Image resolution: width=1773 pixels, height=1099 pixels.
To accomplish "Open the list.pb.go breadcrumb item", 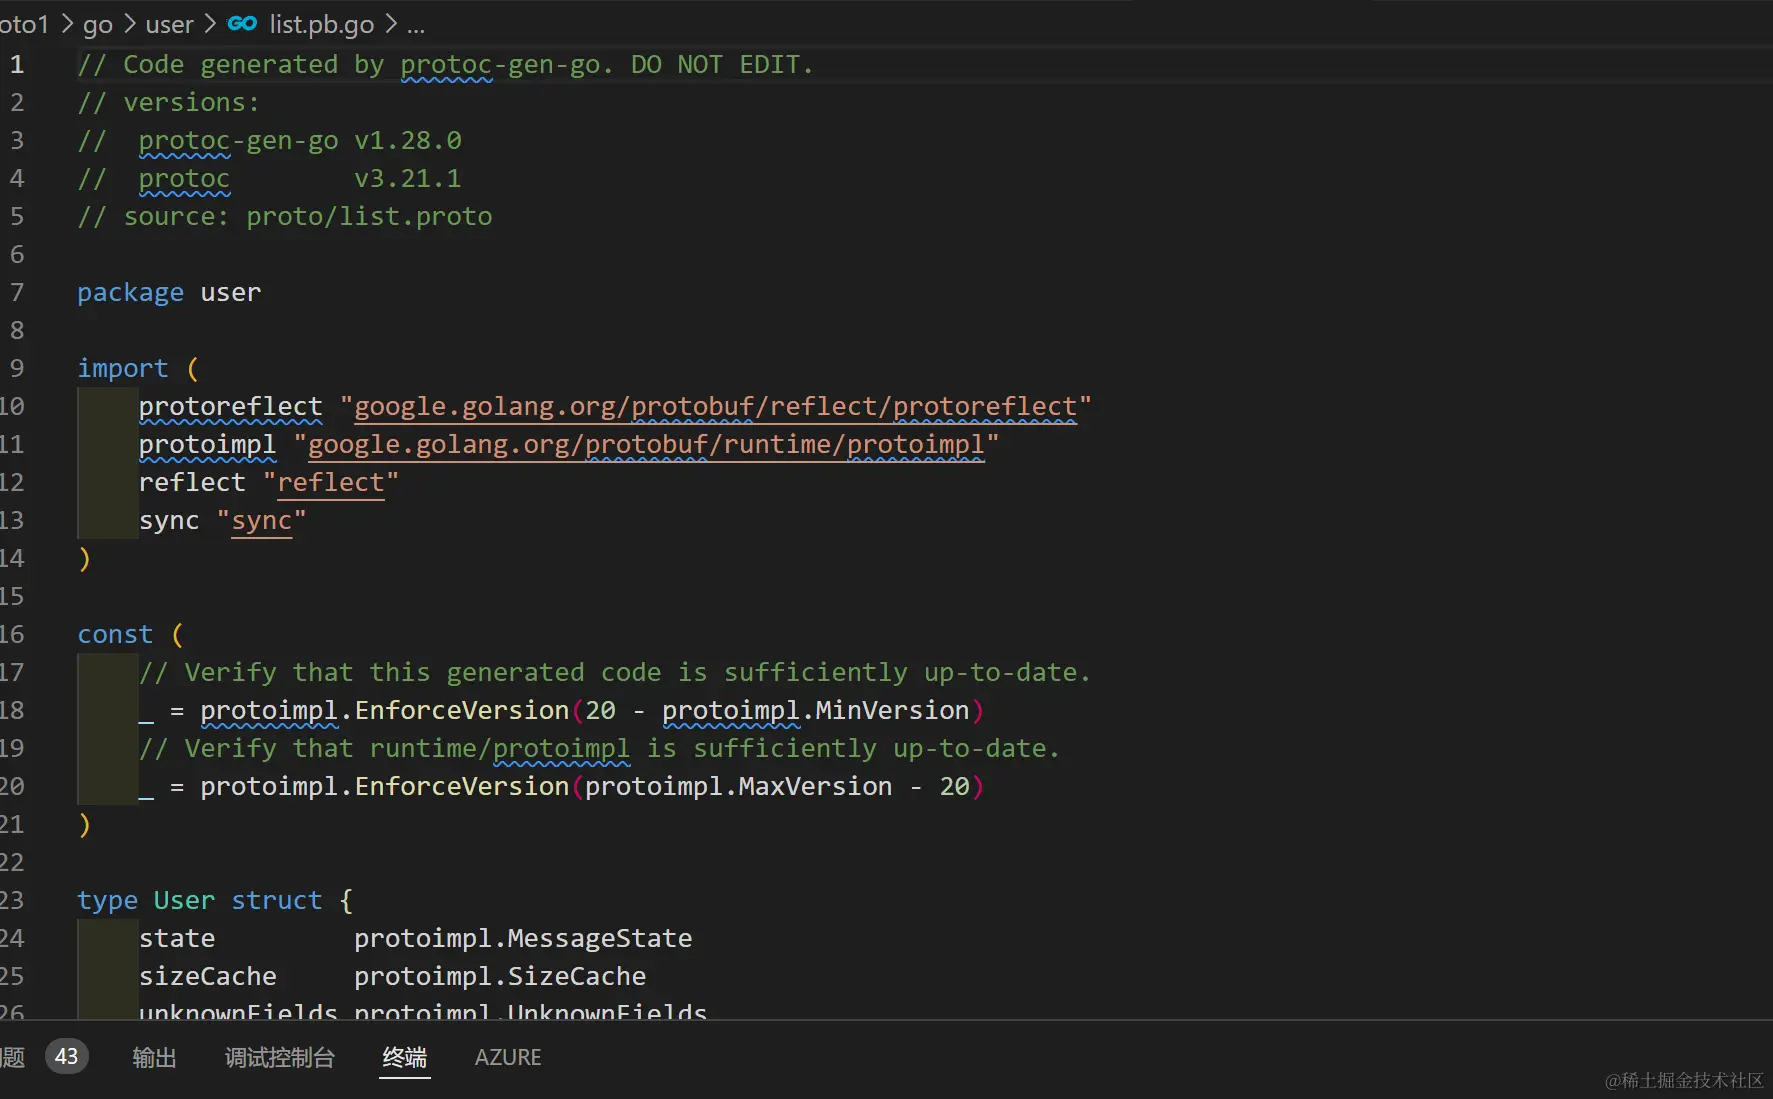I will [321, 23].
